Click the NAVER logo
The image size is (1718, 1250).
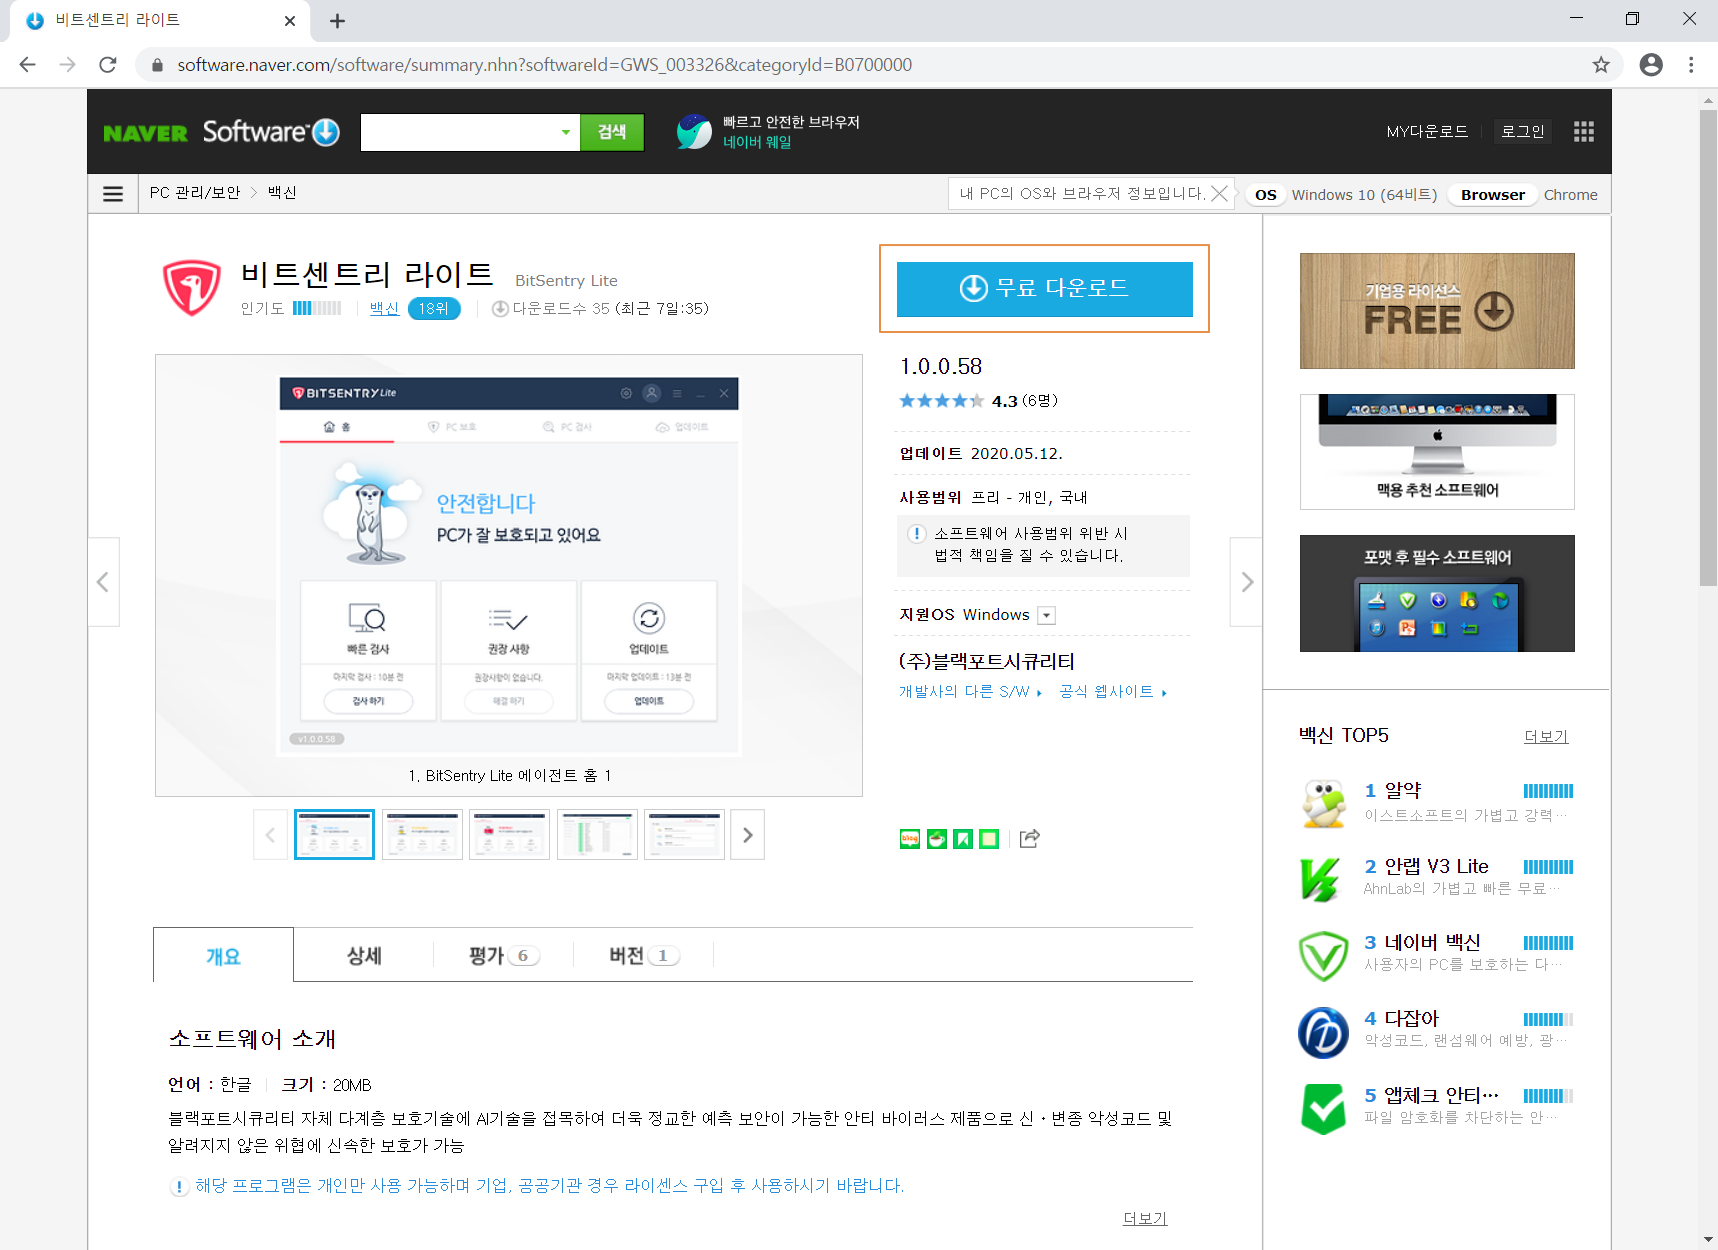[145, 133]
